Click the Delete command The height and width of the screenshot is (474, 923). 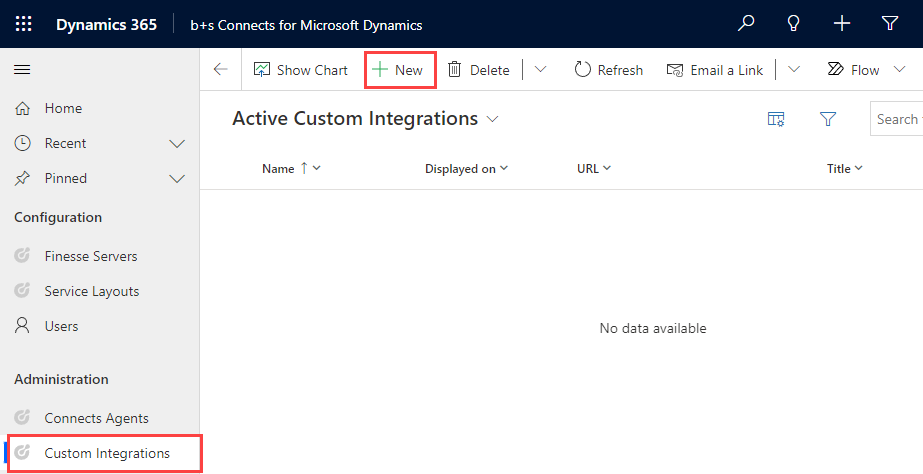(x=478, y=70)
